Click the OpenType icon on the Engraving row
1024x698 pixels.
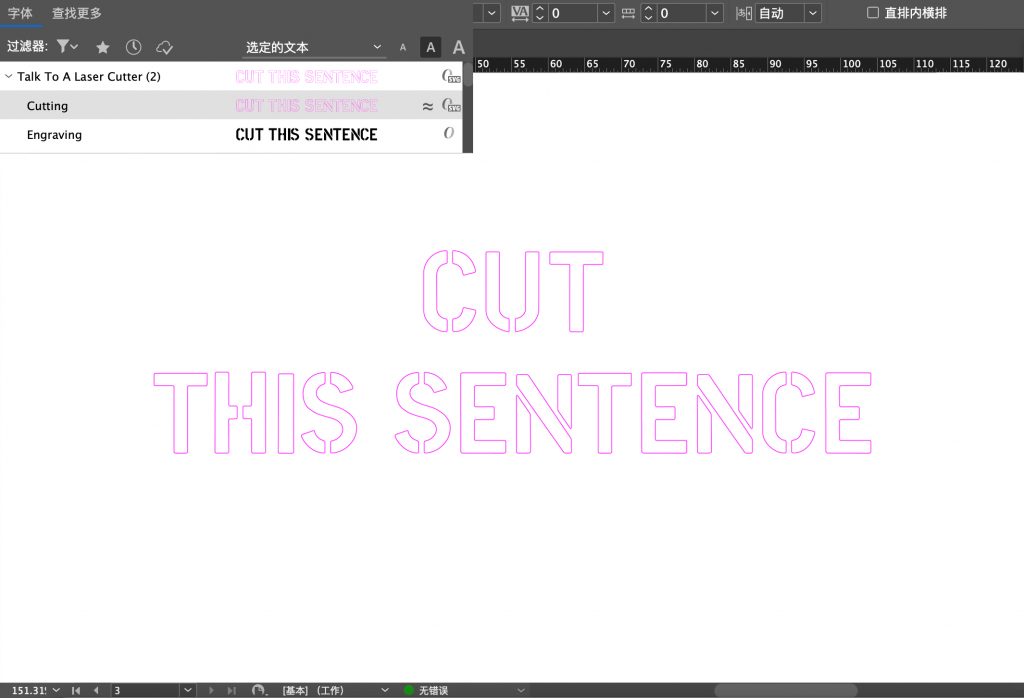pos(449,133)
